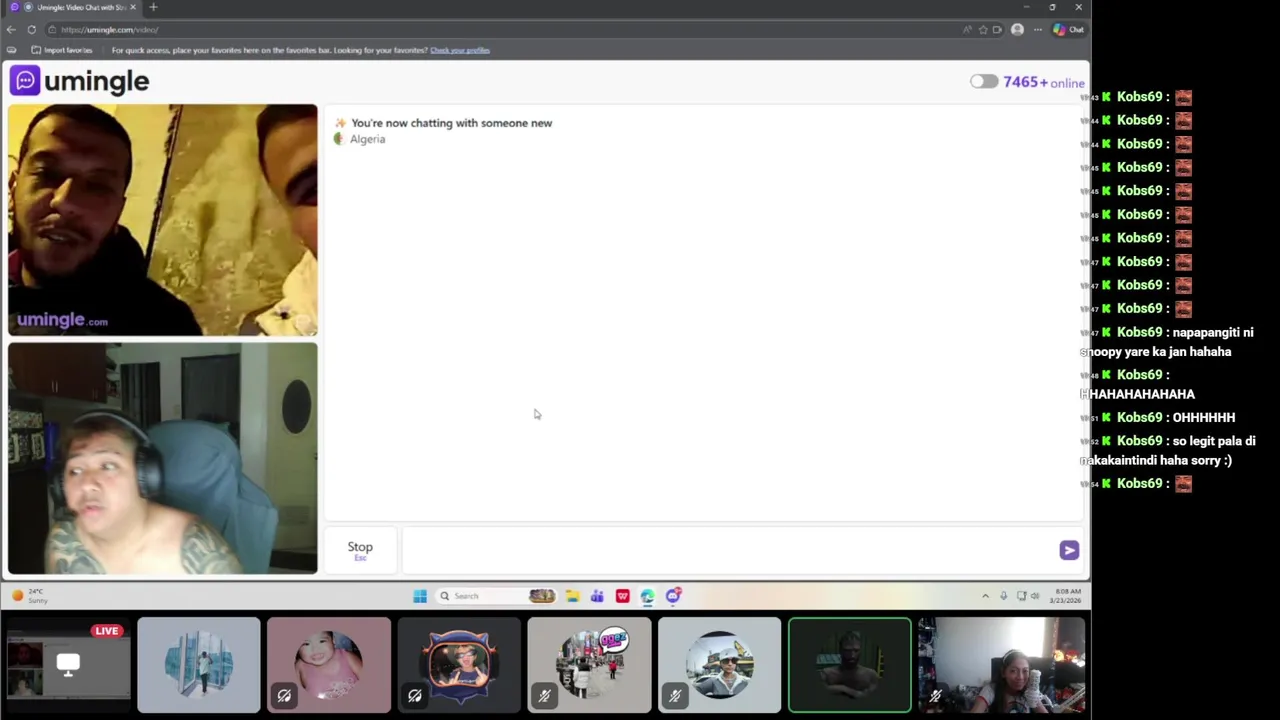Click the muted mic icon on car driver tile
The height and width of the screenshot is (720, 1280).
(674, 696)
